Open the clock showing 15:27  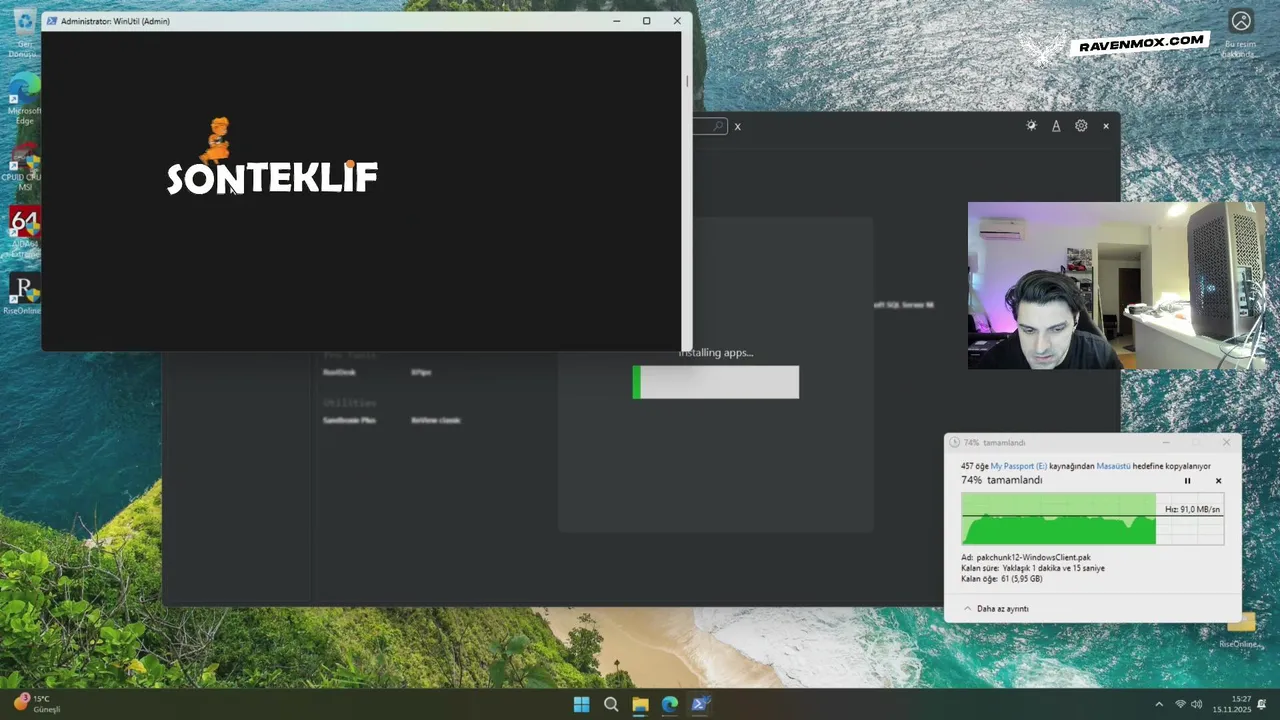pyautogui.click(x=1232, y=704)
